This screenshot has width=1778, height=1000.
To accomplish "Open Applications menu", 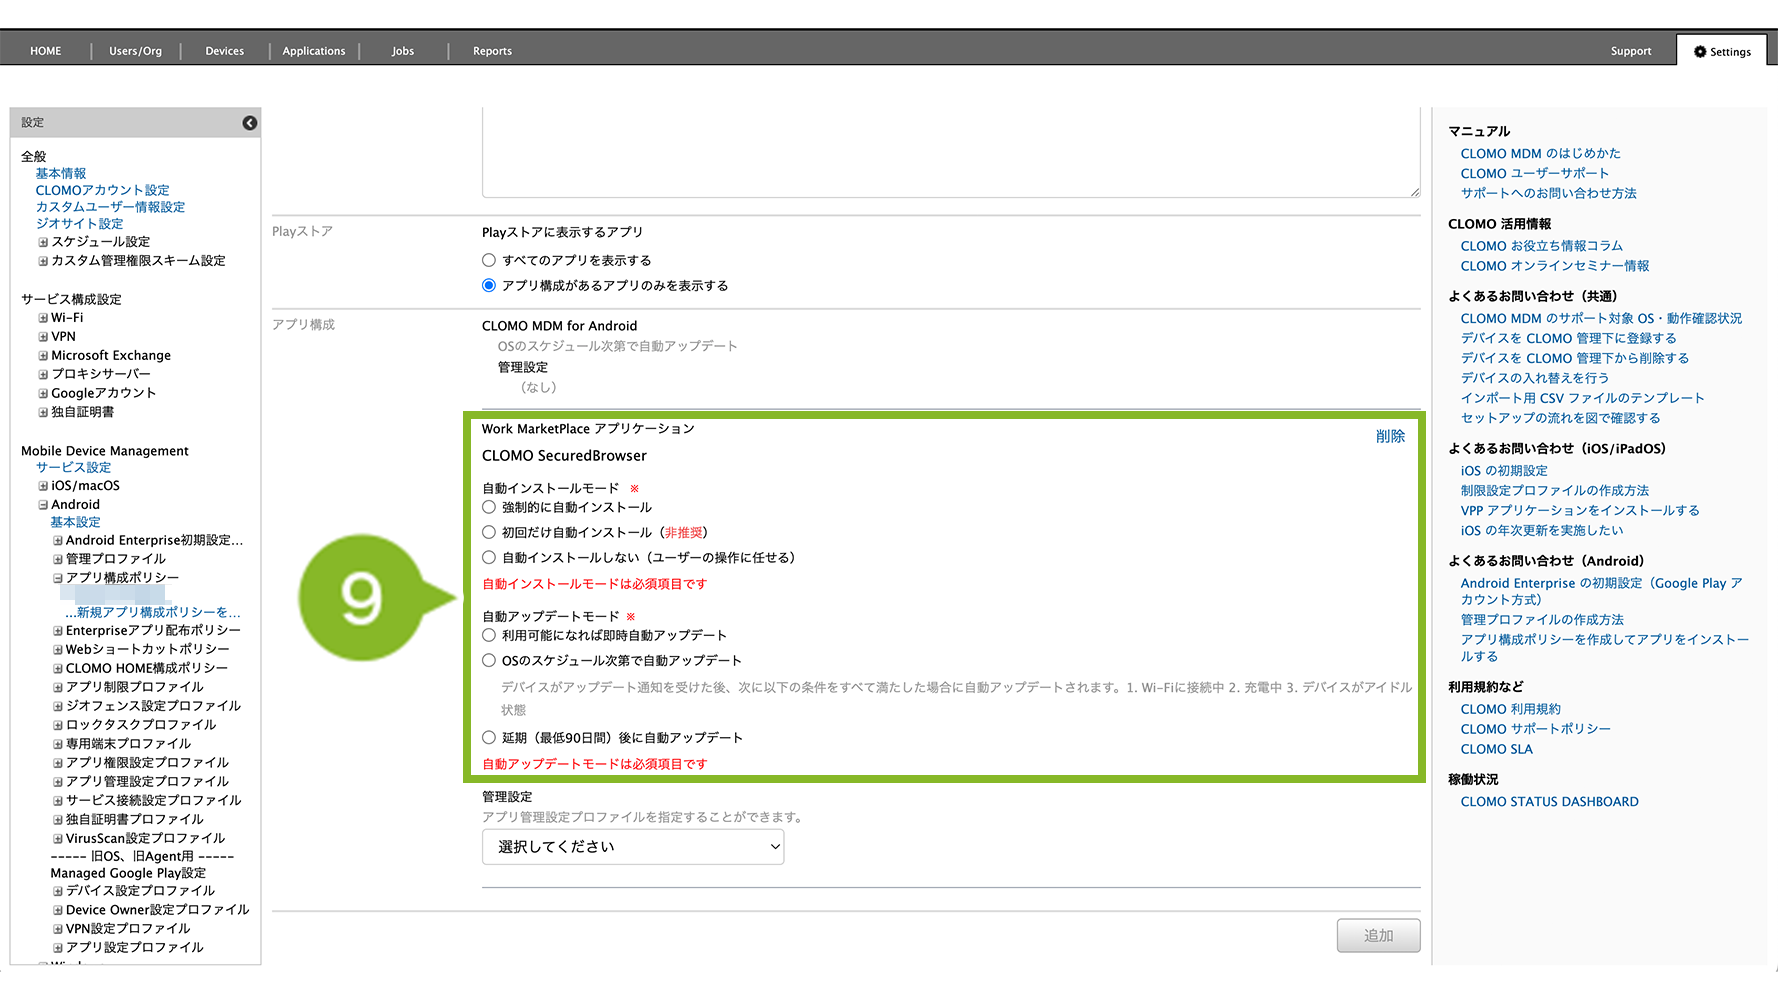I will click(314, 51).
